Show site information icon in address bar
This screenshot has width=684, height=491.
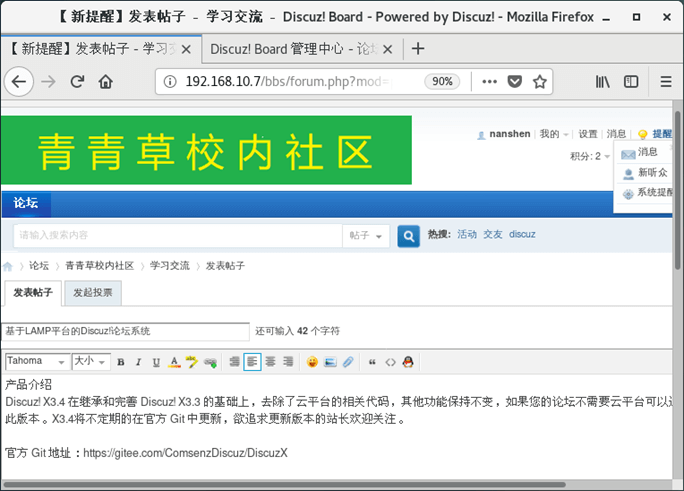point(170,82)
